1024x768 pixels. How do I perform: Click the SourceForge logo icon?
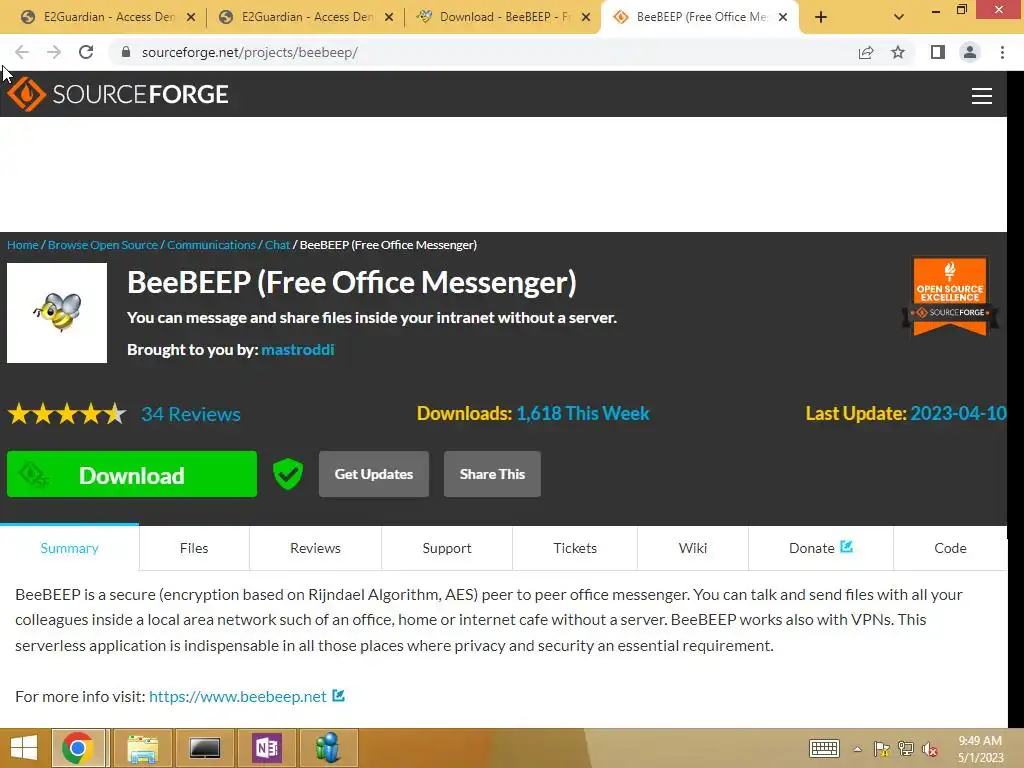(26, 94)
